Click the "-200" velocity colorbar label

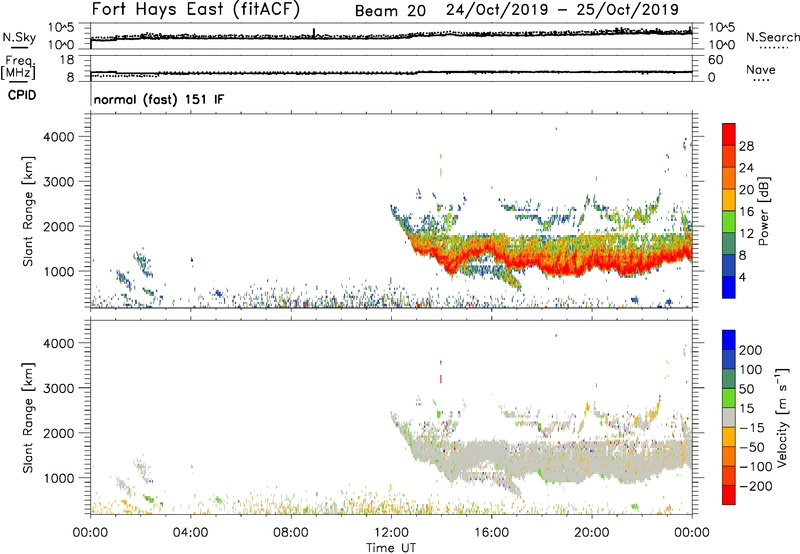click(756, 486)
